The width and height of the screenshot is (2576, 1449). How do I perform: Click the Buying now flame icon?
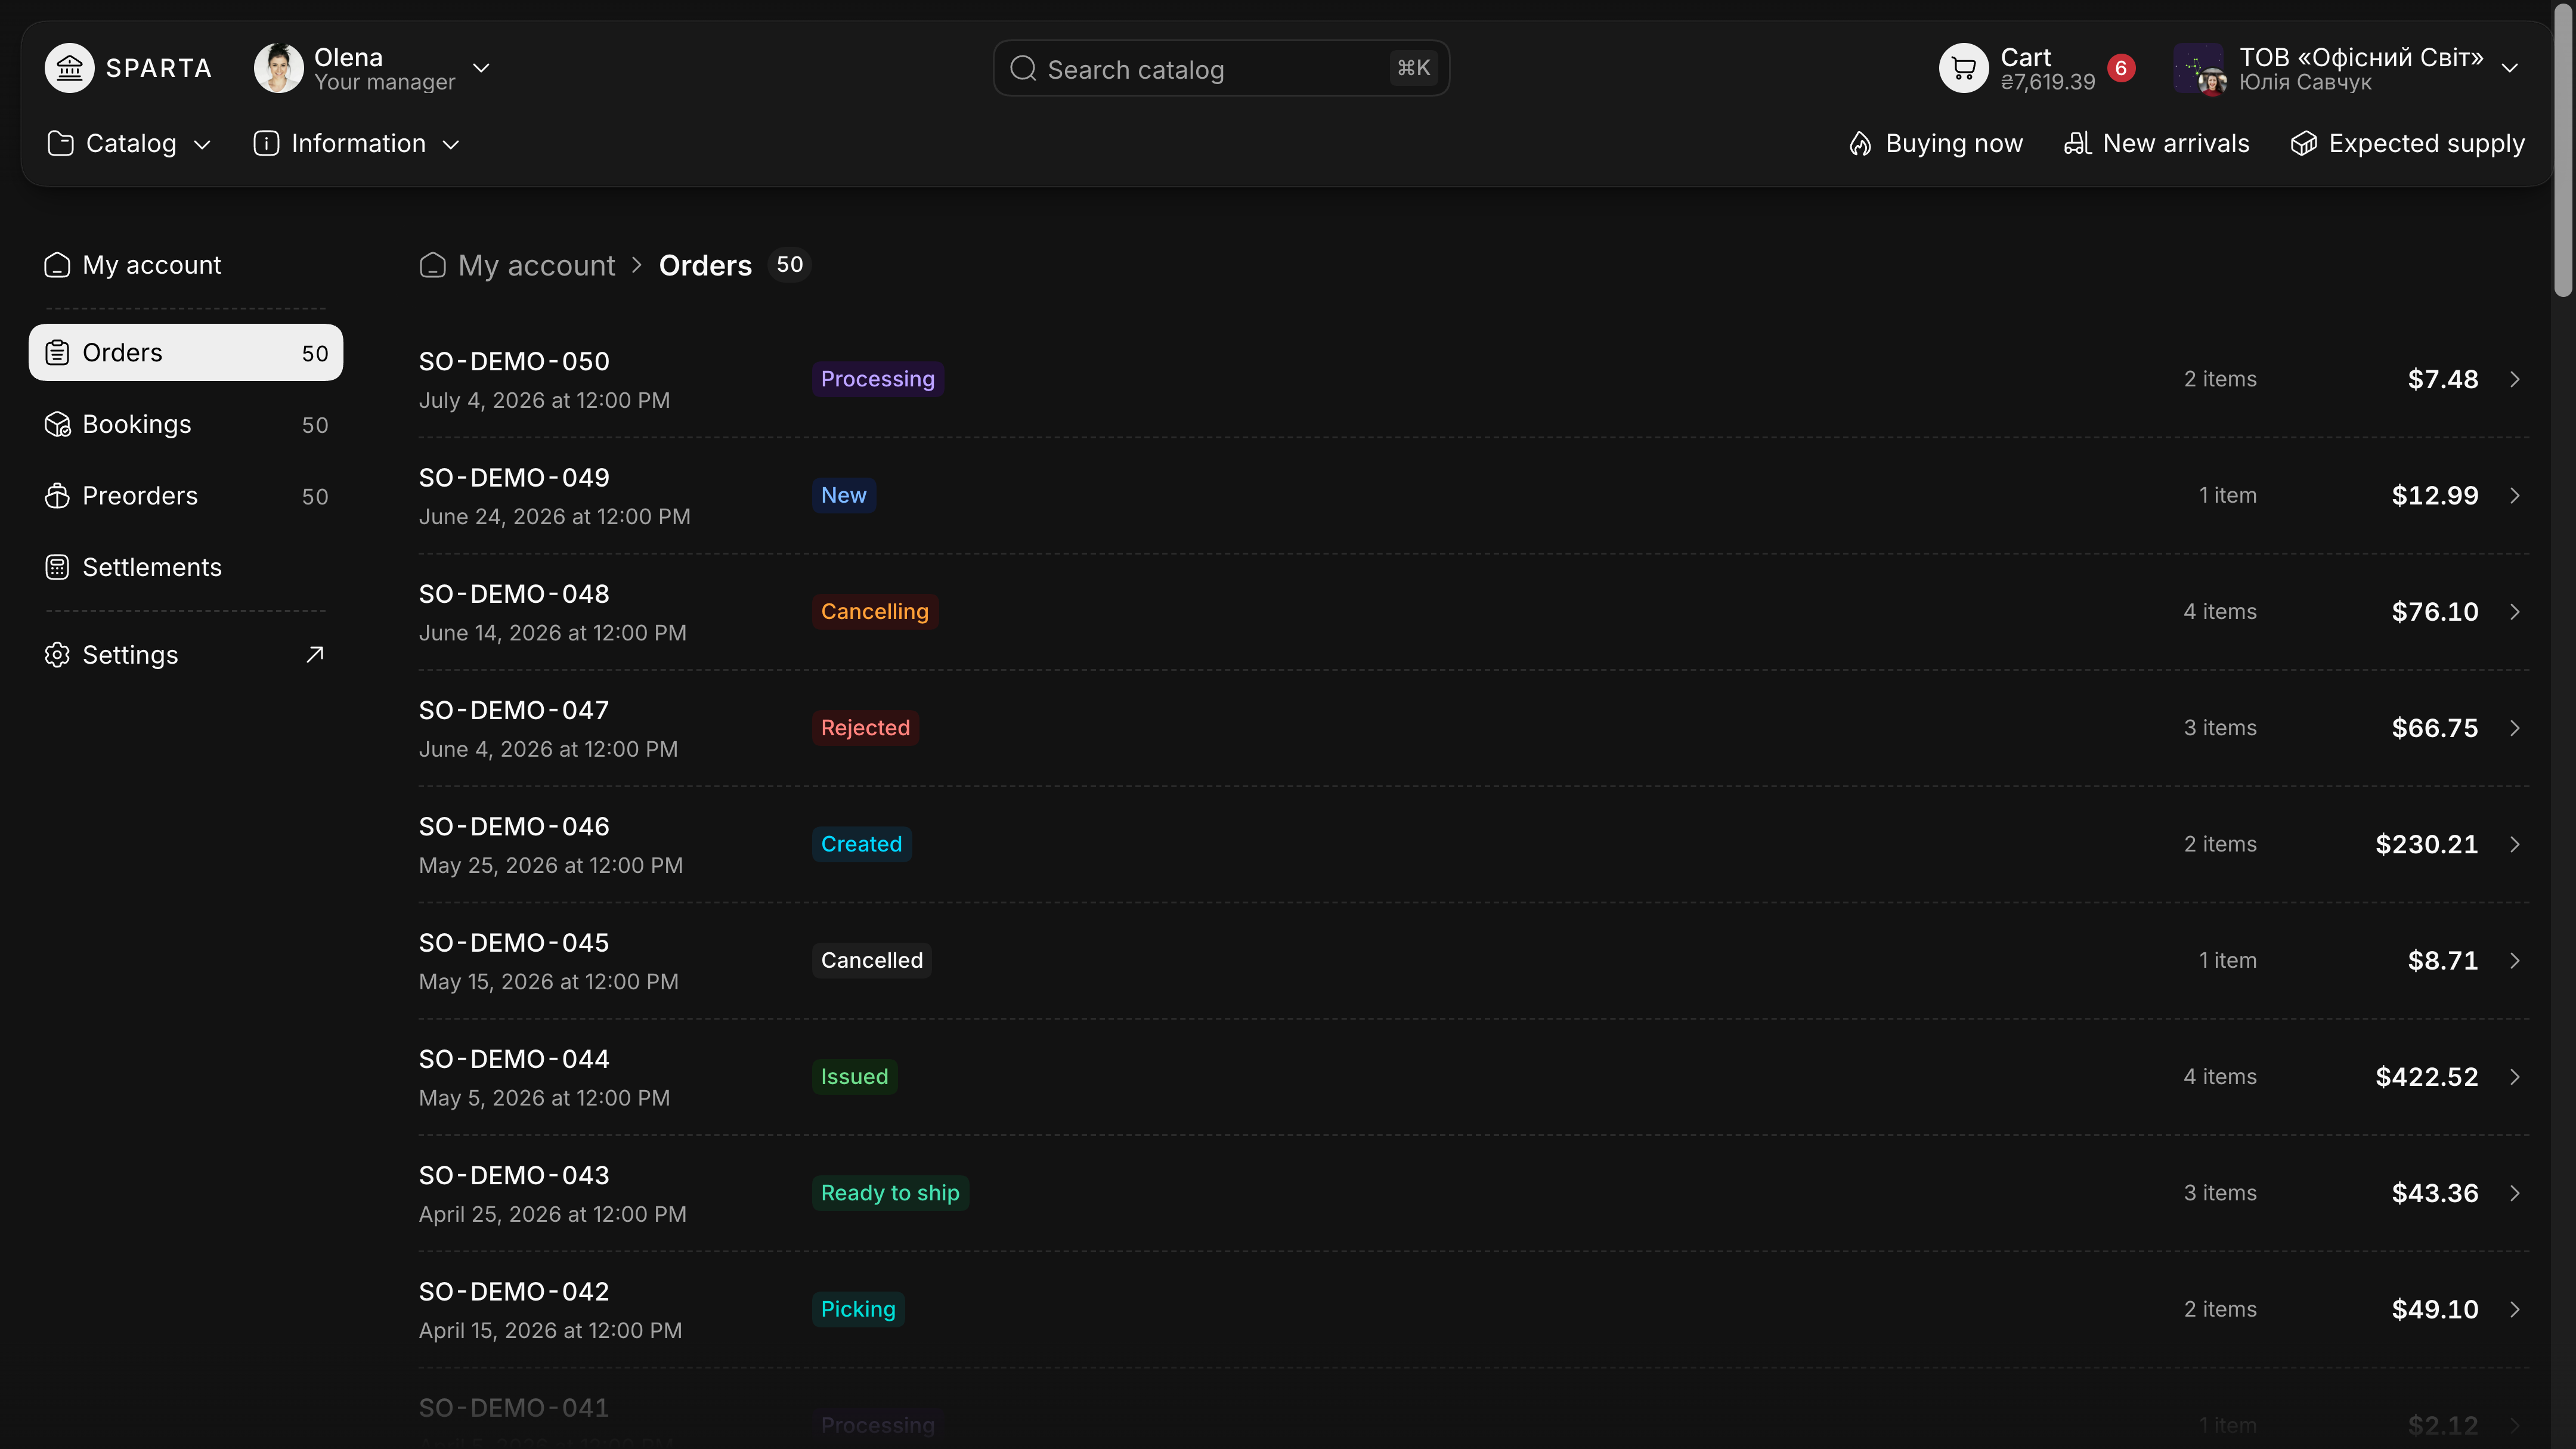tap(1860, 144)
